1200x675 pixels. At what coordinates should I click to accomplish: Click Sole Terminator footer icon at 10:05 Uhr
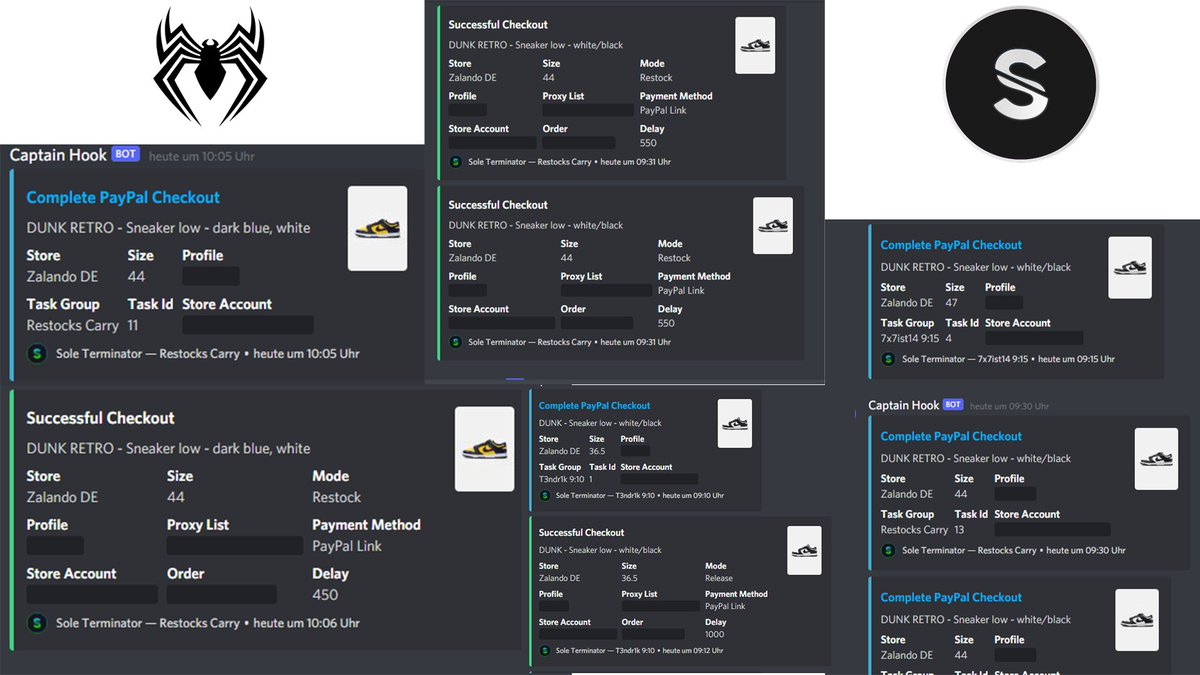click(x=37, y=353)
